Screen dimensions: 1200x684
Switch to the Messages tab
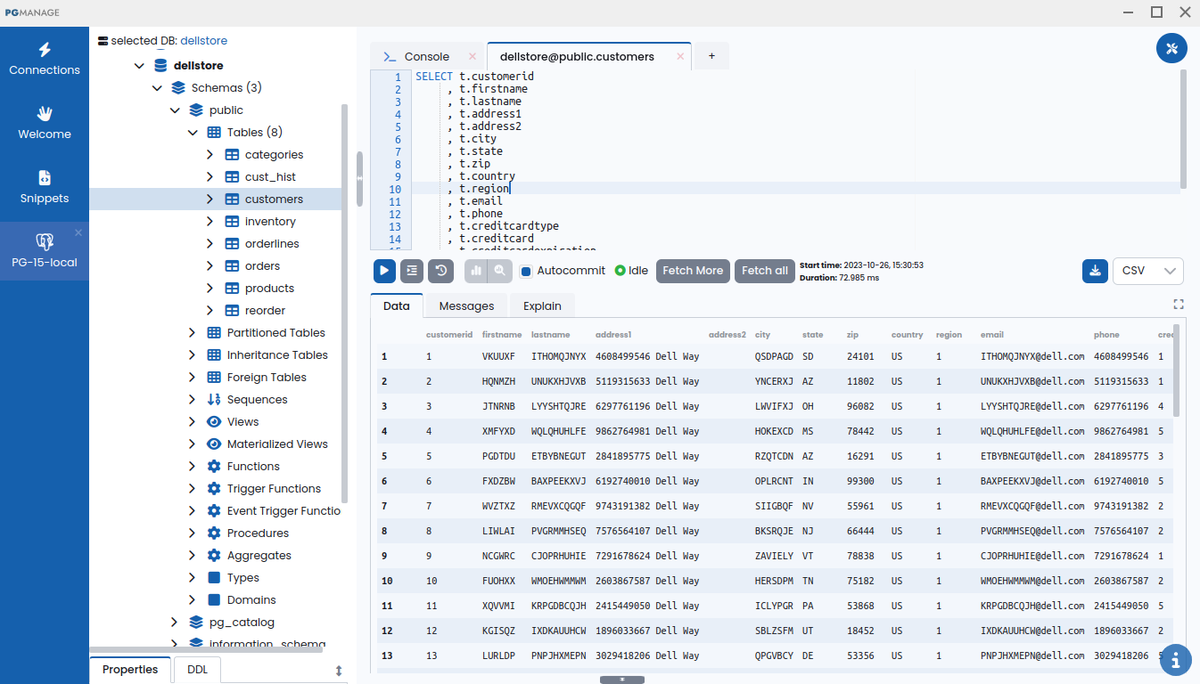click(x=466, y=306)
